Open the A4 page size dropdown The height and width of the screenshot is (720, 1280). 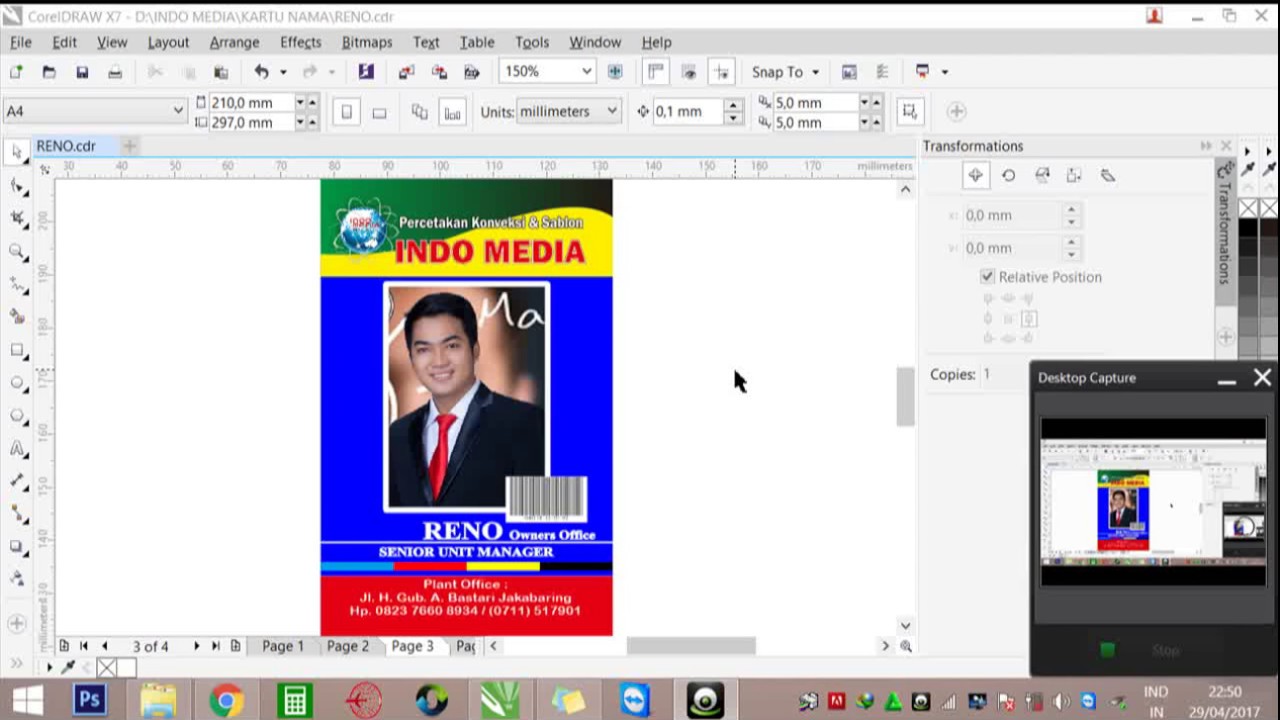[178, 111]
